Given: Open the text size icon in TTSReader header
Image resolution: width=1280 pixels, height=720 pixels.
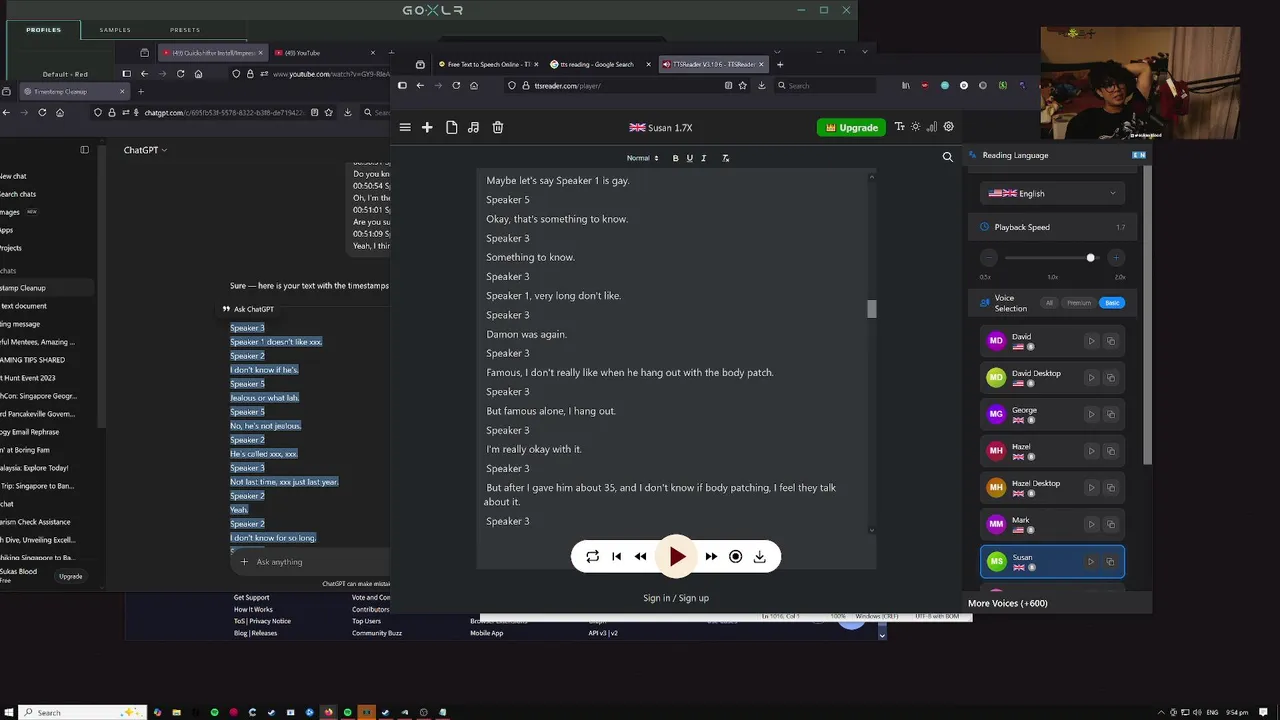Looking at the screenshot, I should point(899,127).
